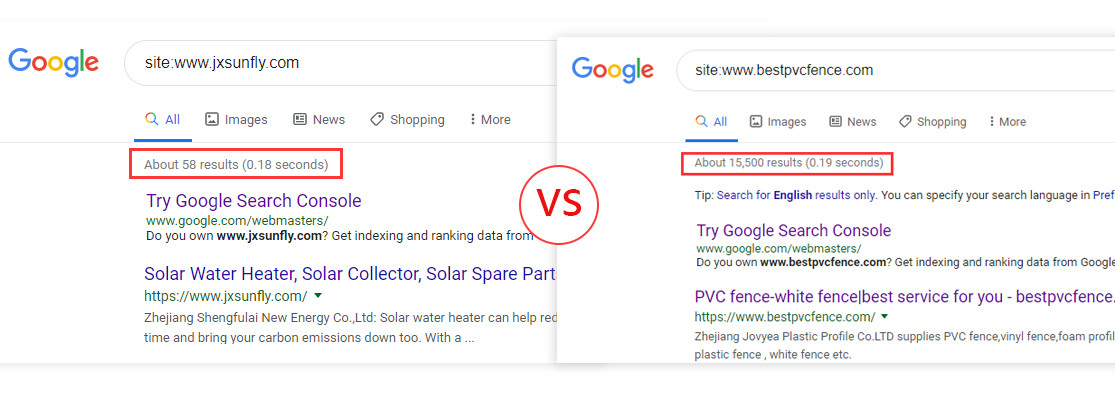
Task: Click the left Try Google Search Console link
Action: (254, 200)
